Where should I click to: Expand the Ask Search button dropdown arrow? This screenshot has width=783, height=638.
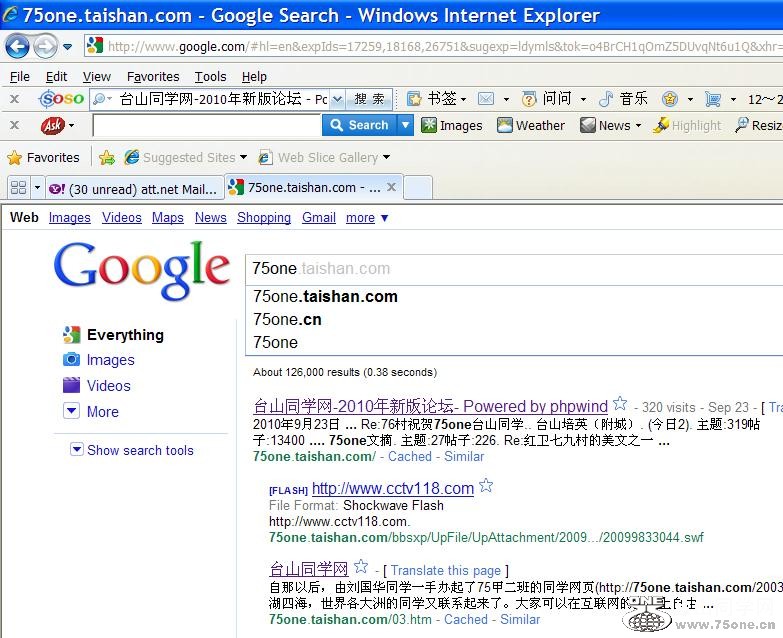coord(405,125)
